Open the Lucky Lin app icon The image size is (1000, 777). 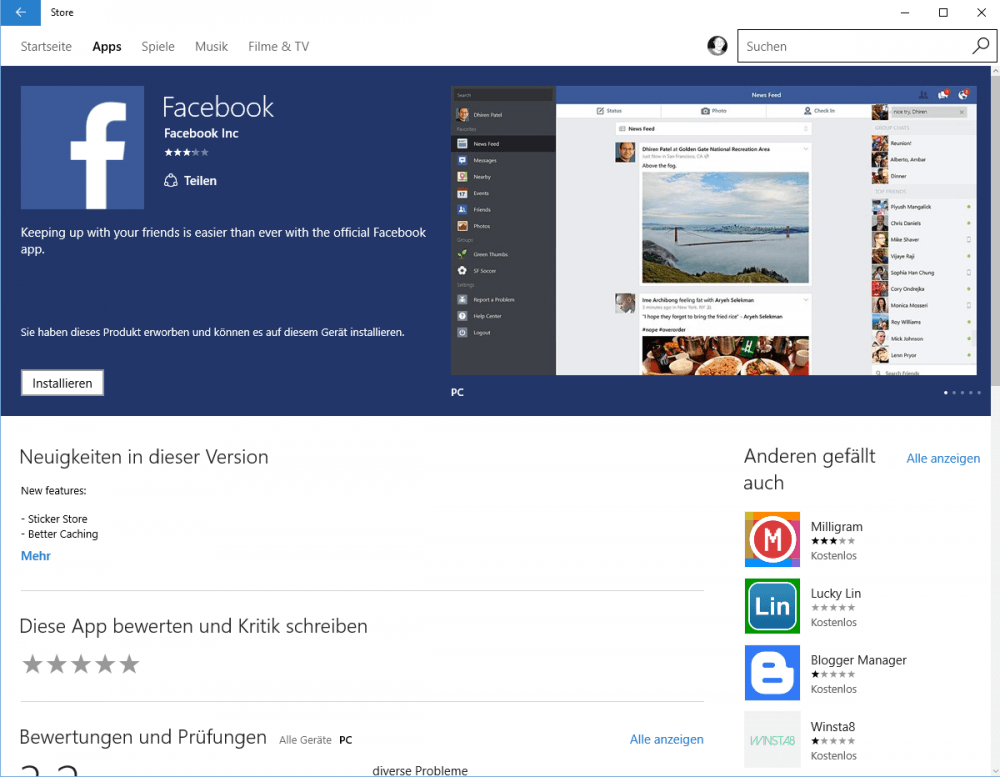pyautogui.click(x=772, y=605)
